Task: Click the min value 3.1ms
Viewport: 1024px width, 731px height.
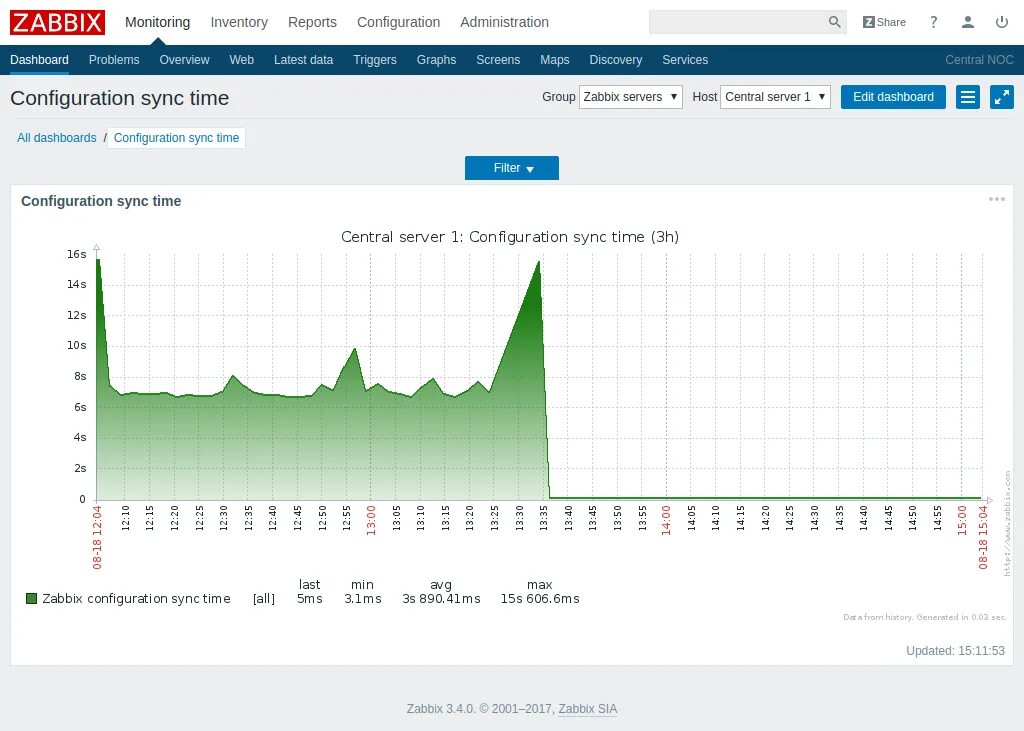Action: pos(363,598)
